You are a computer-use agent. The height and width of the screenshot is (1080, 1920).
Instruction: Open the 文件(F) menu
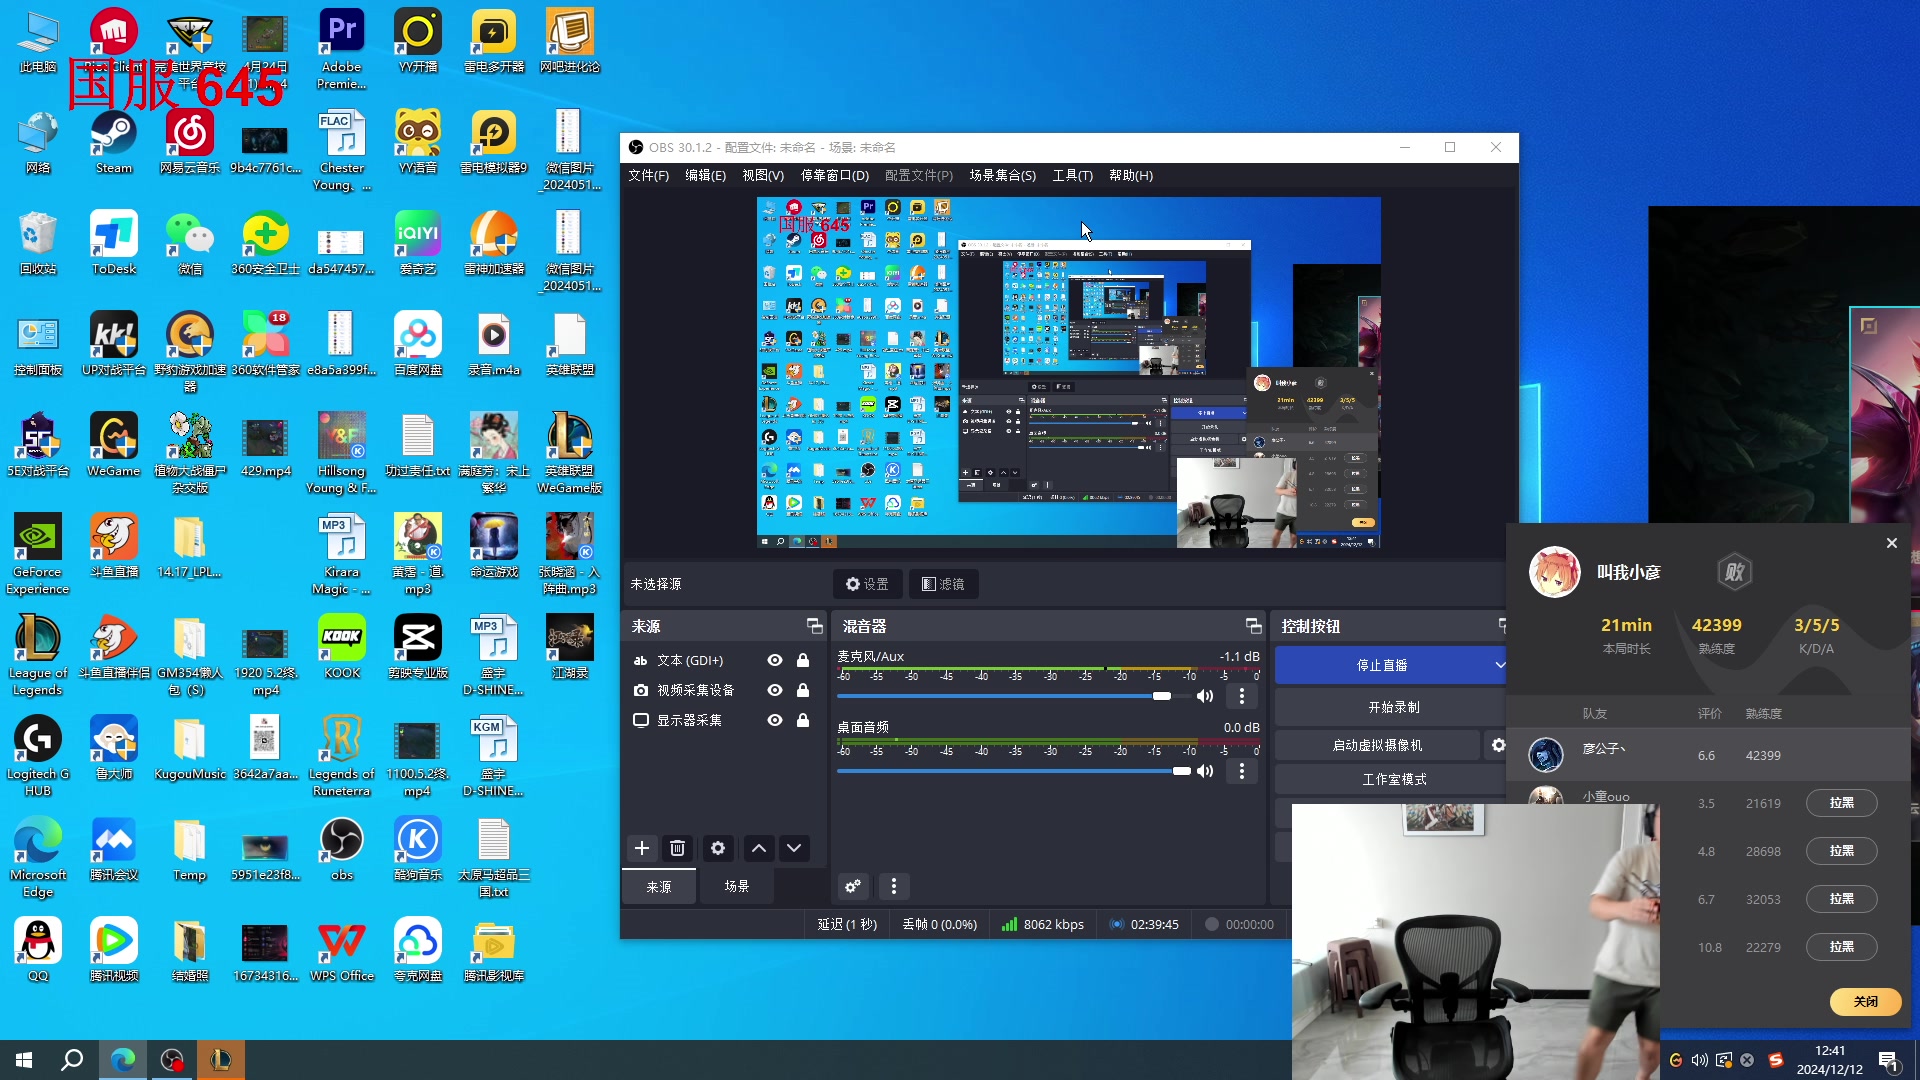point(649,175)
